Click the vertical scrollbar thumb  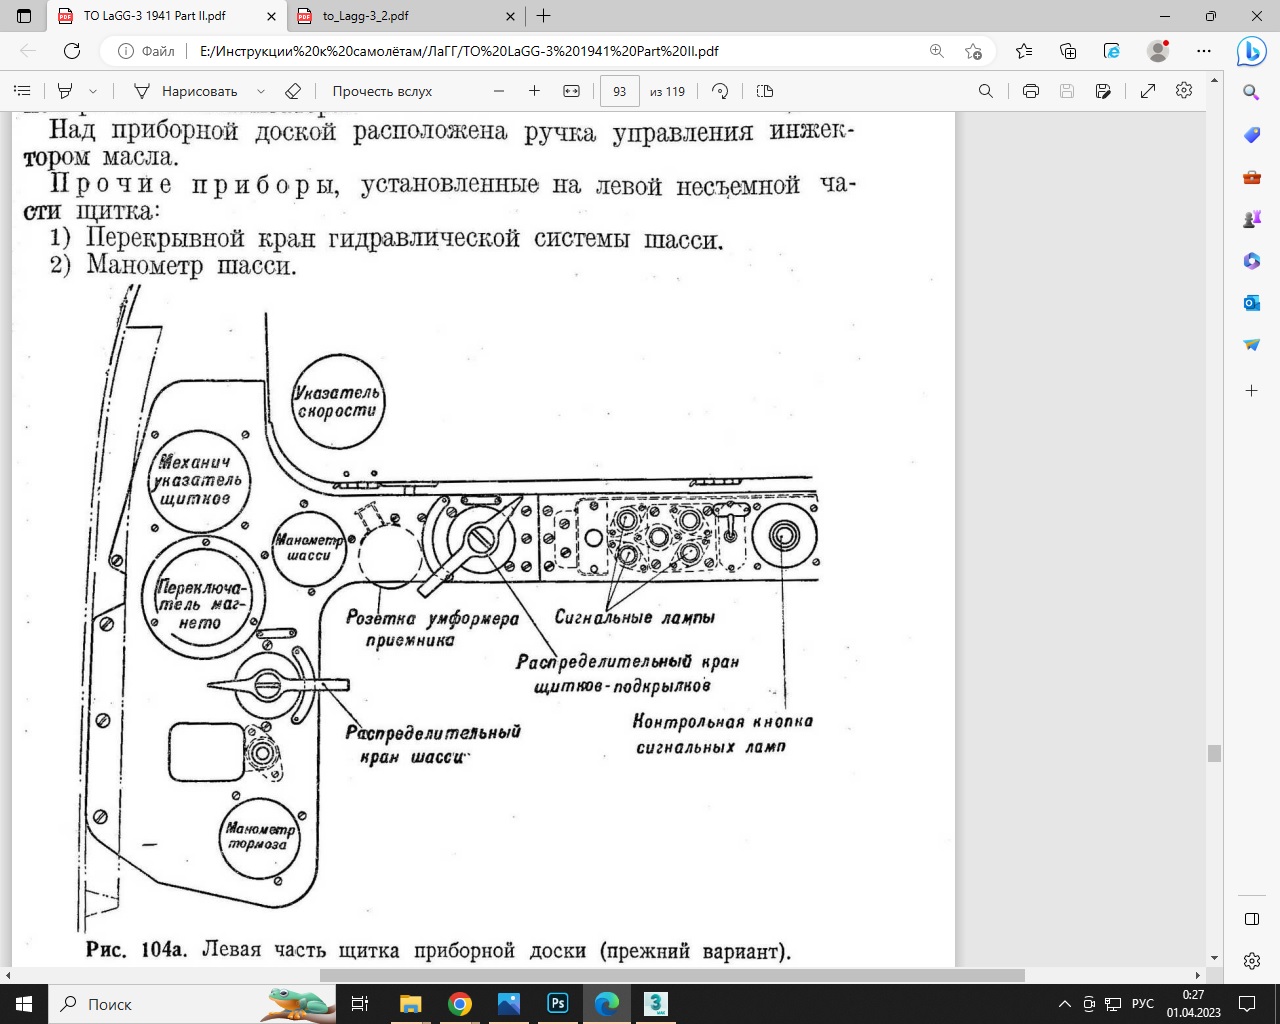coord(1214,753)
